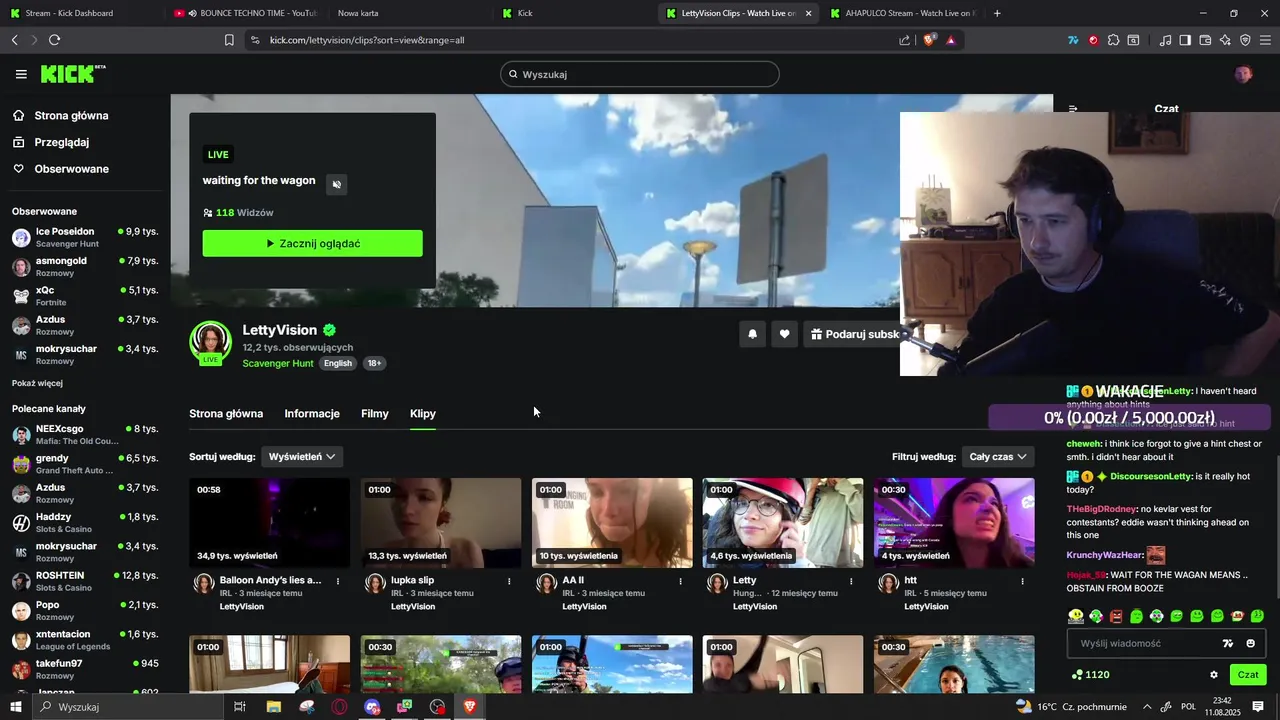Open xQc channel in sidebar
The image size is (1280, 720).
pyautogui.click(x=85, y=296)
